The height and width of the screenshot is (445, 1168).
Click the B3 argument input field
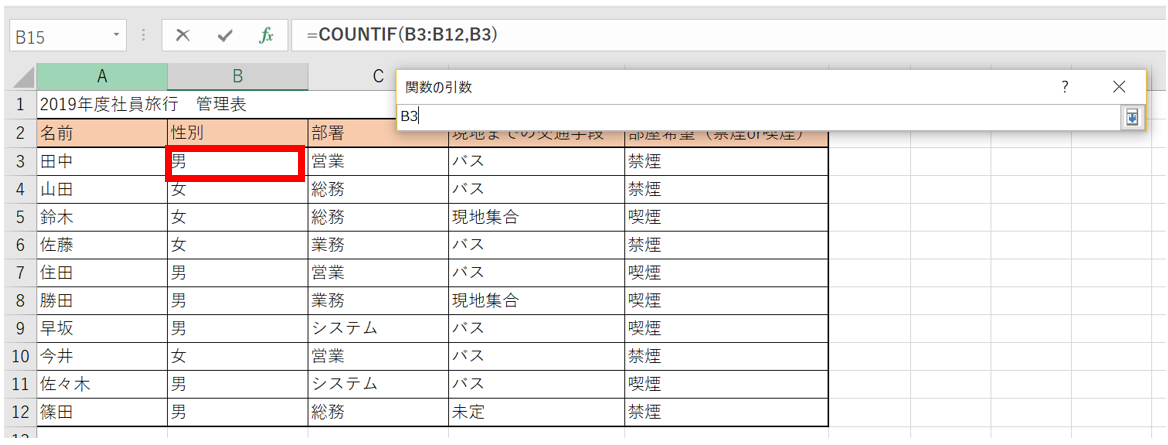(x=759, y=117)
